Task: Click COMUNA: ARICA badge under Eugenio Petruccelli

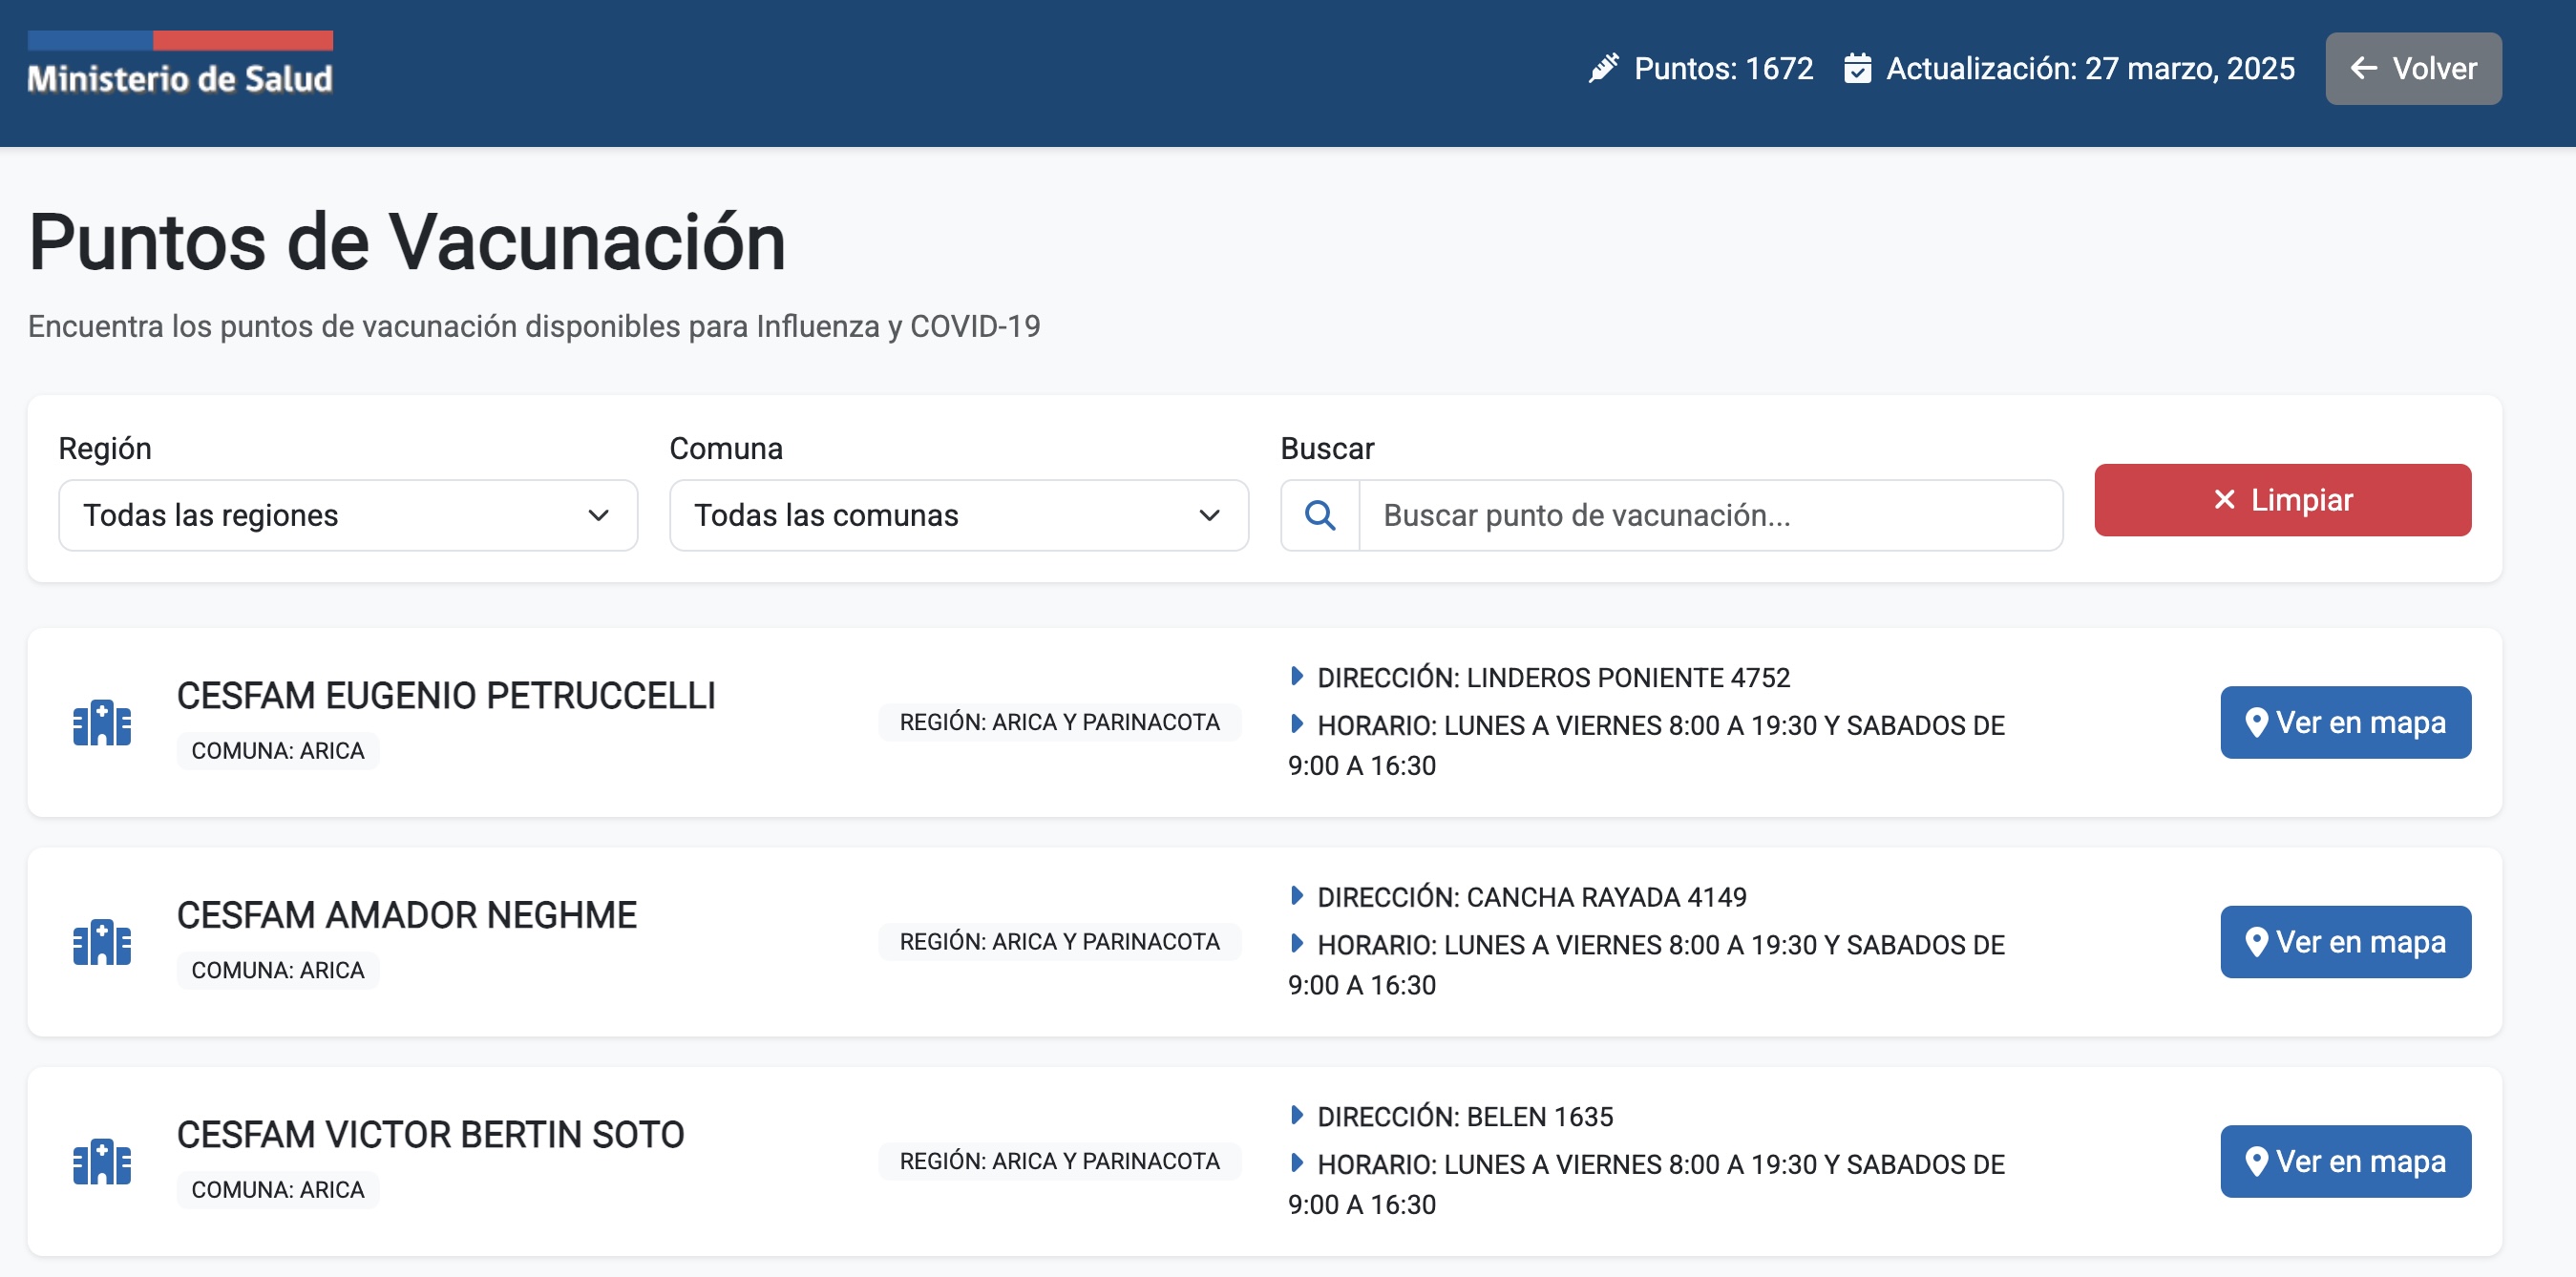Action: tap(278, 751)
